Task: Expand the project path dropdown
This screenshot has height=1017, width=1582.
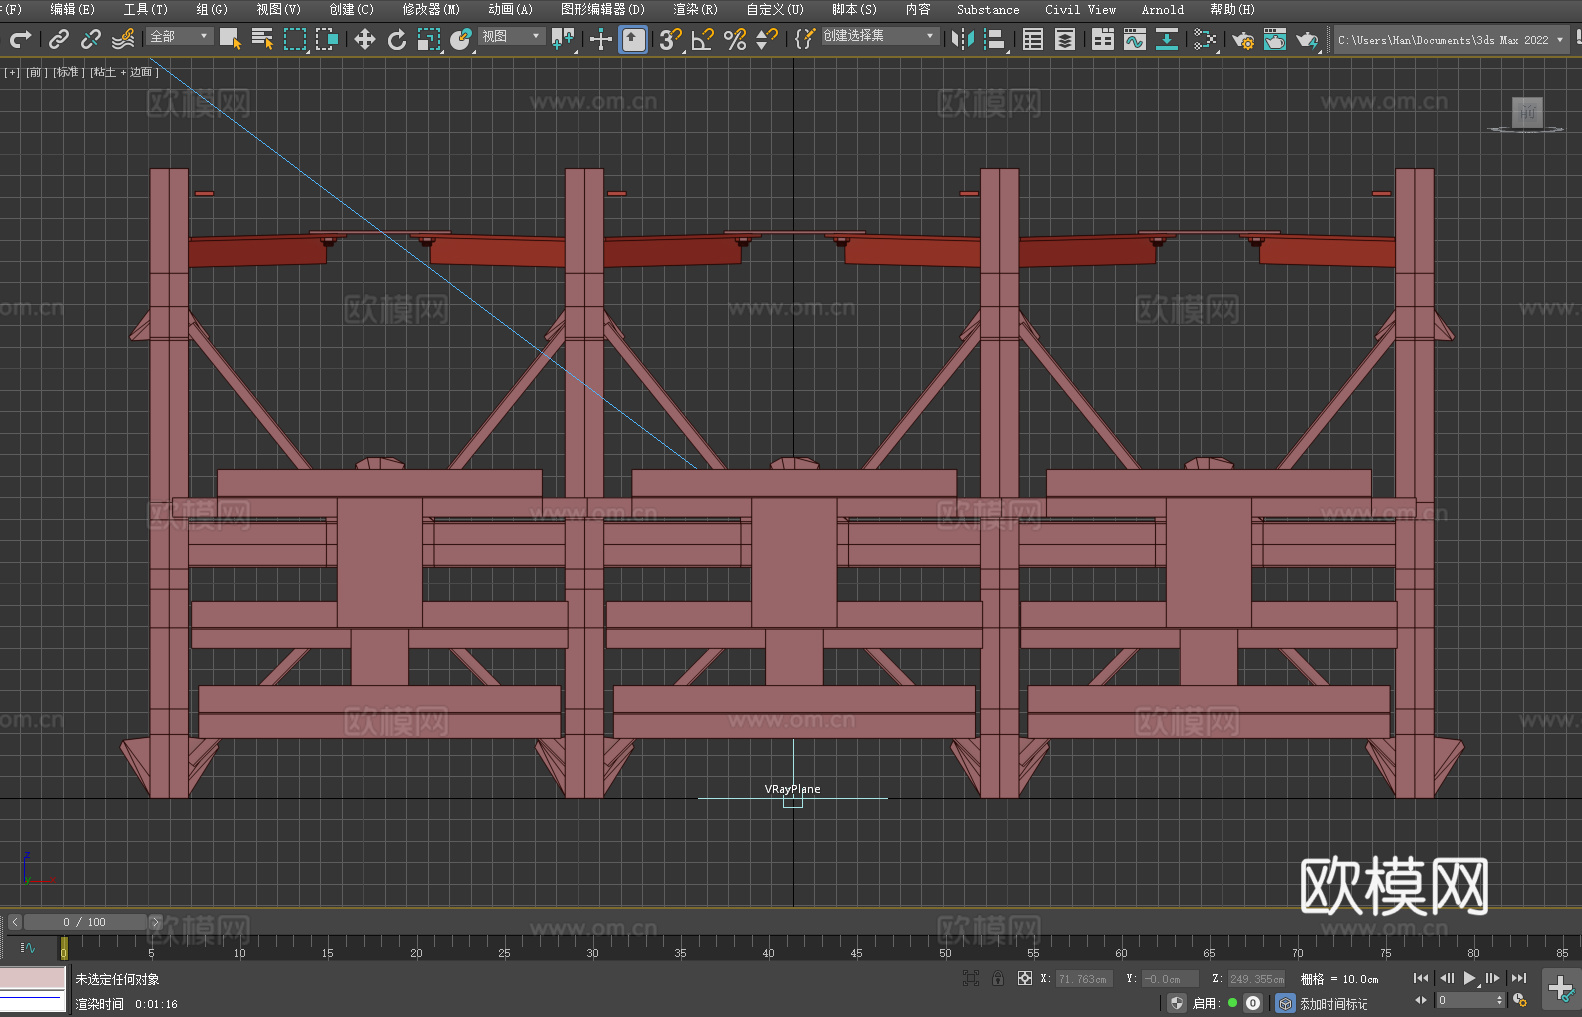Action: [1559, 40]
